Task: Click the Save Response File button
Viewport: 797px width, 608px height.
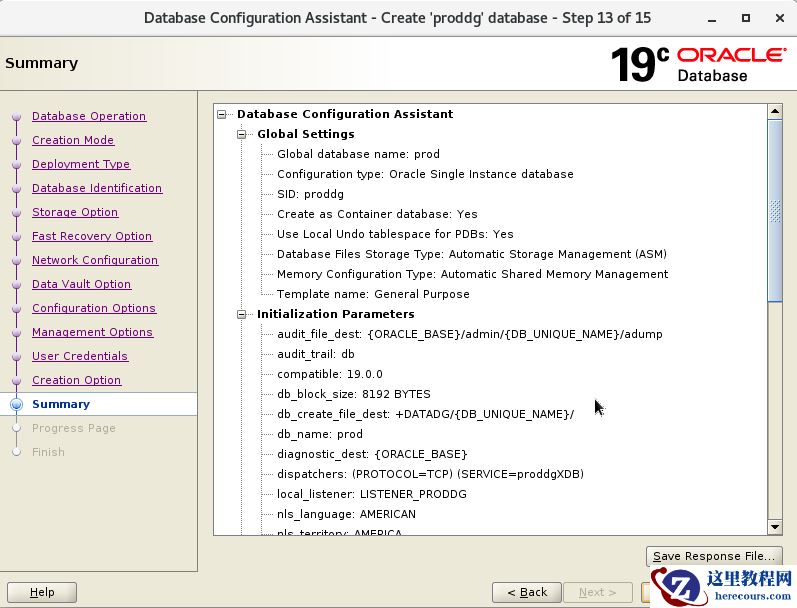Action: 713,556
